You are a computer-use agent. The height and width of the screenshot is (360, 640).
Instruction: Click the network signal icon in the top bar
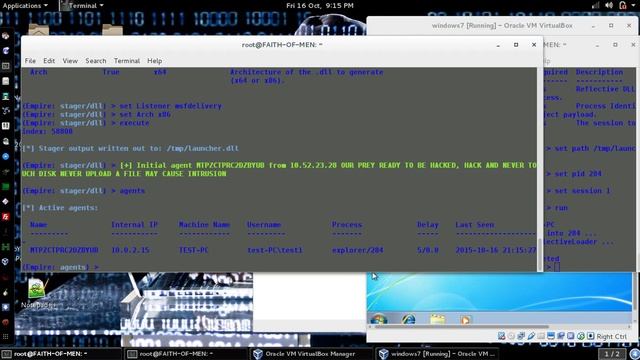click(x=596, y=5)
